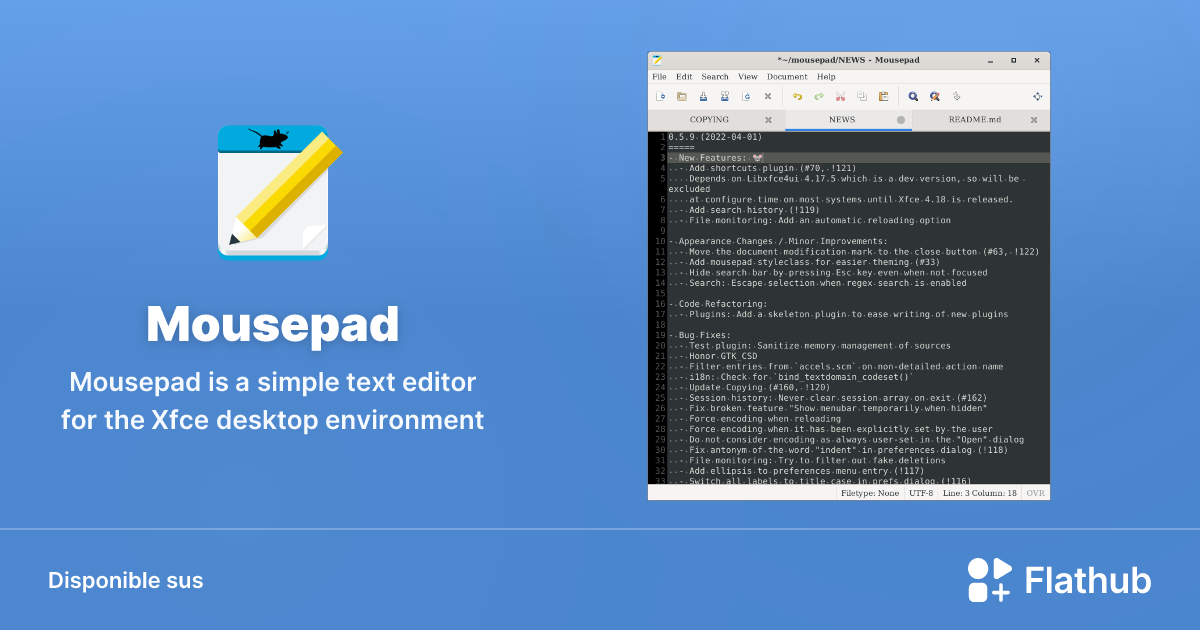Paste clipboard contents using toolbar icon
The image size is (1200, 630).
884,96
